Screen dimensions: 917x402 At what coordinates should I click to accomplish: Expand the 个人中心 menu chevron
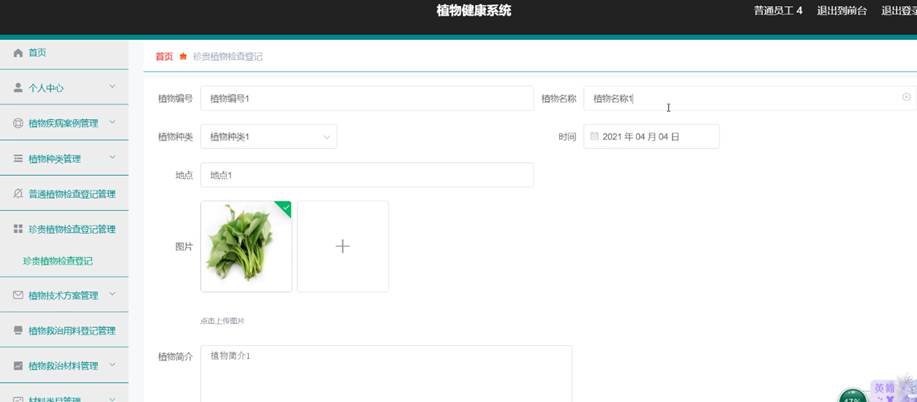tap(112, 87)
